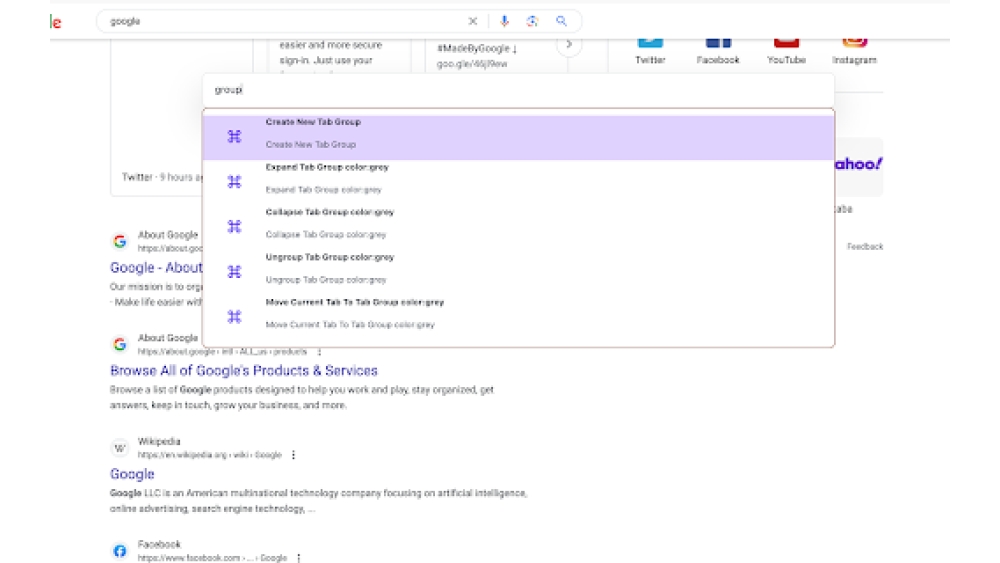1000x563 pixels.
Task: Open options menu for Wikipedia result
Action: point(293,455)
